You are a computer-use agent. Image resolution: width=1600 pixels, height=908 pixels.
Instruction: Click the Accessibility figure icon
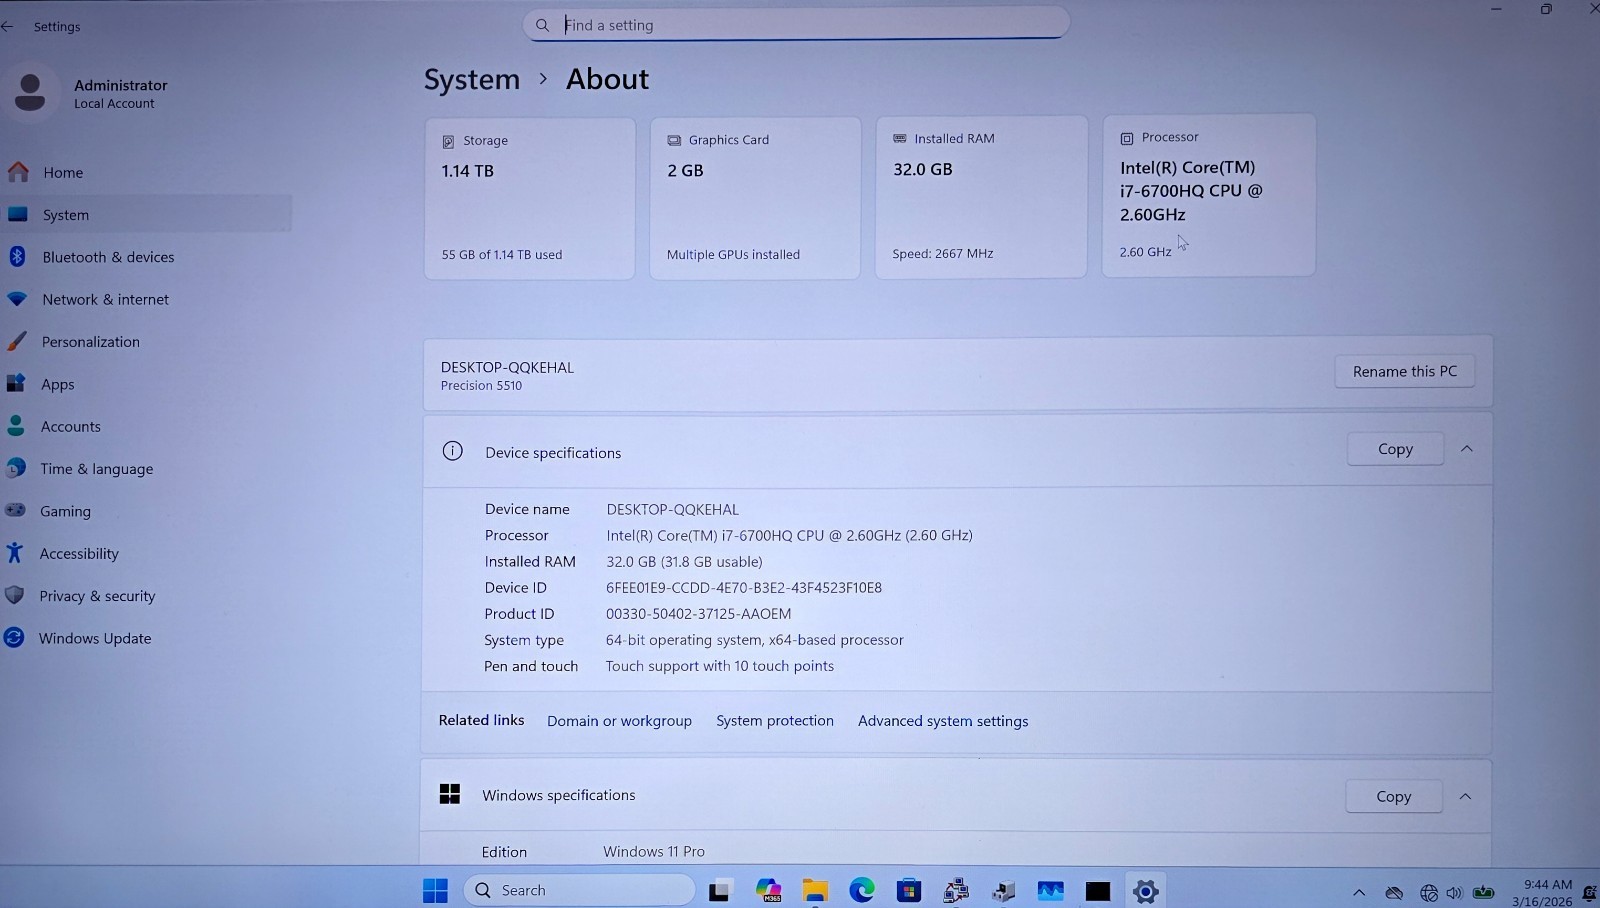pyautogui.click(x=14, y=552)
